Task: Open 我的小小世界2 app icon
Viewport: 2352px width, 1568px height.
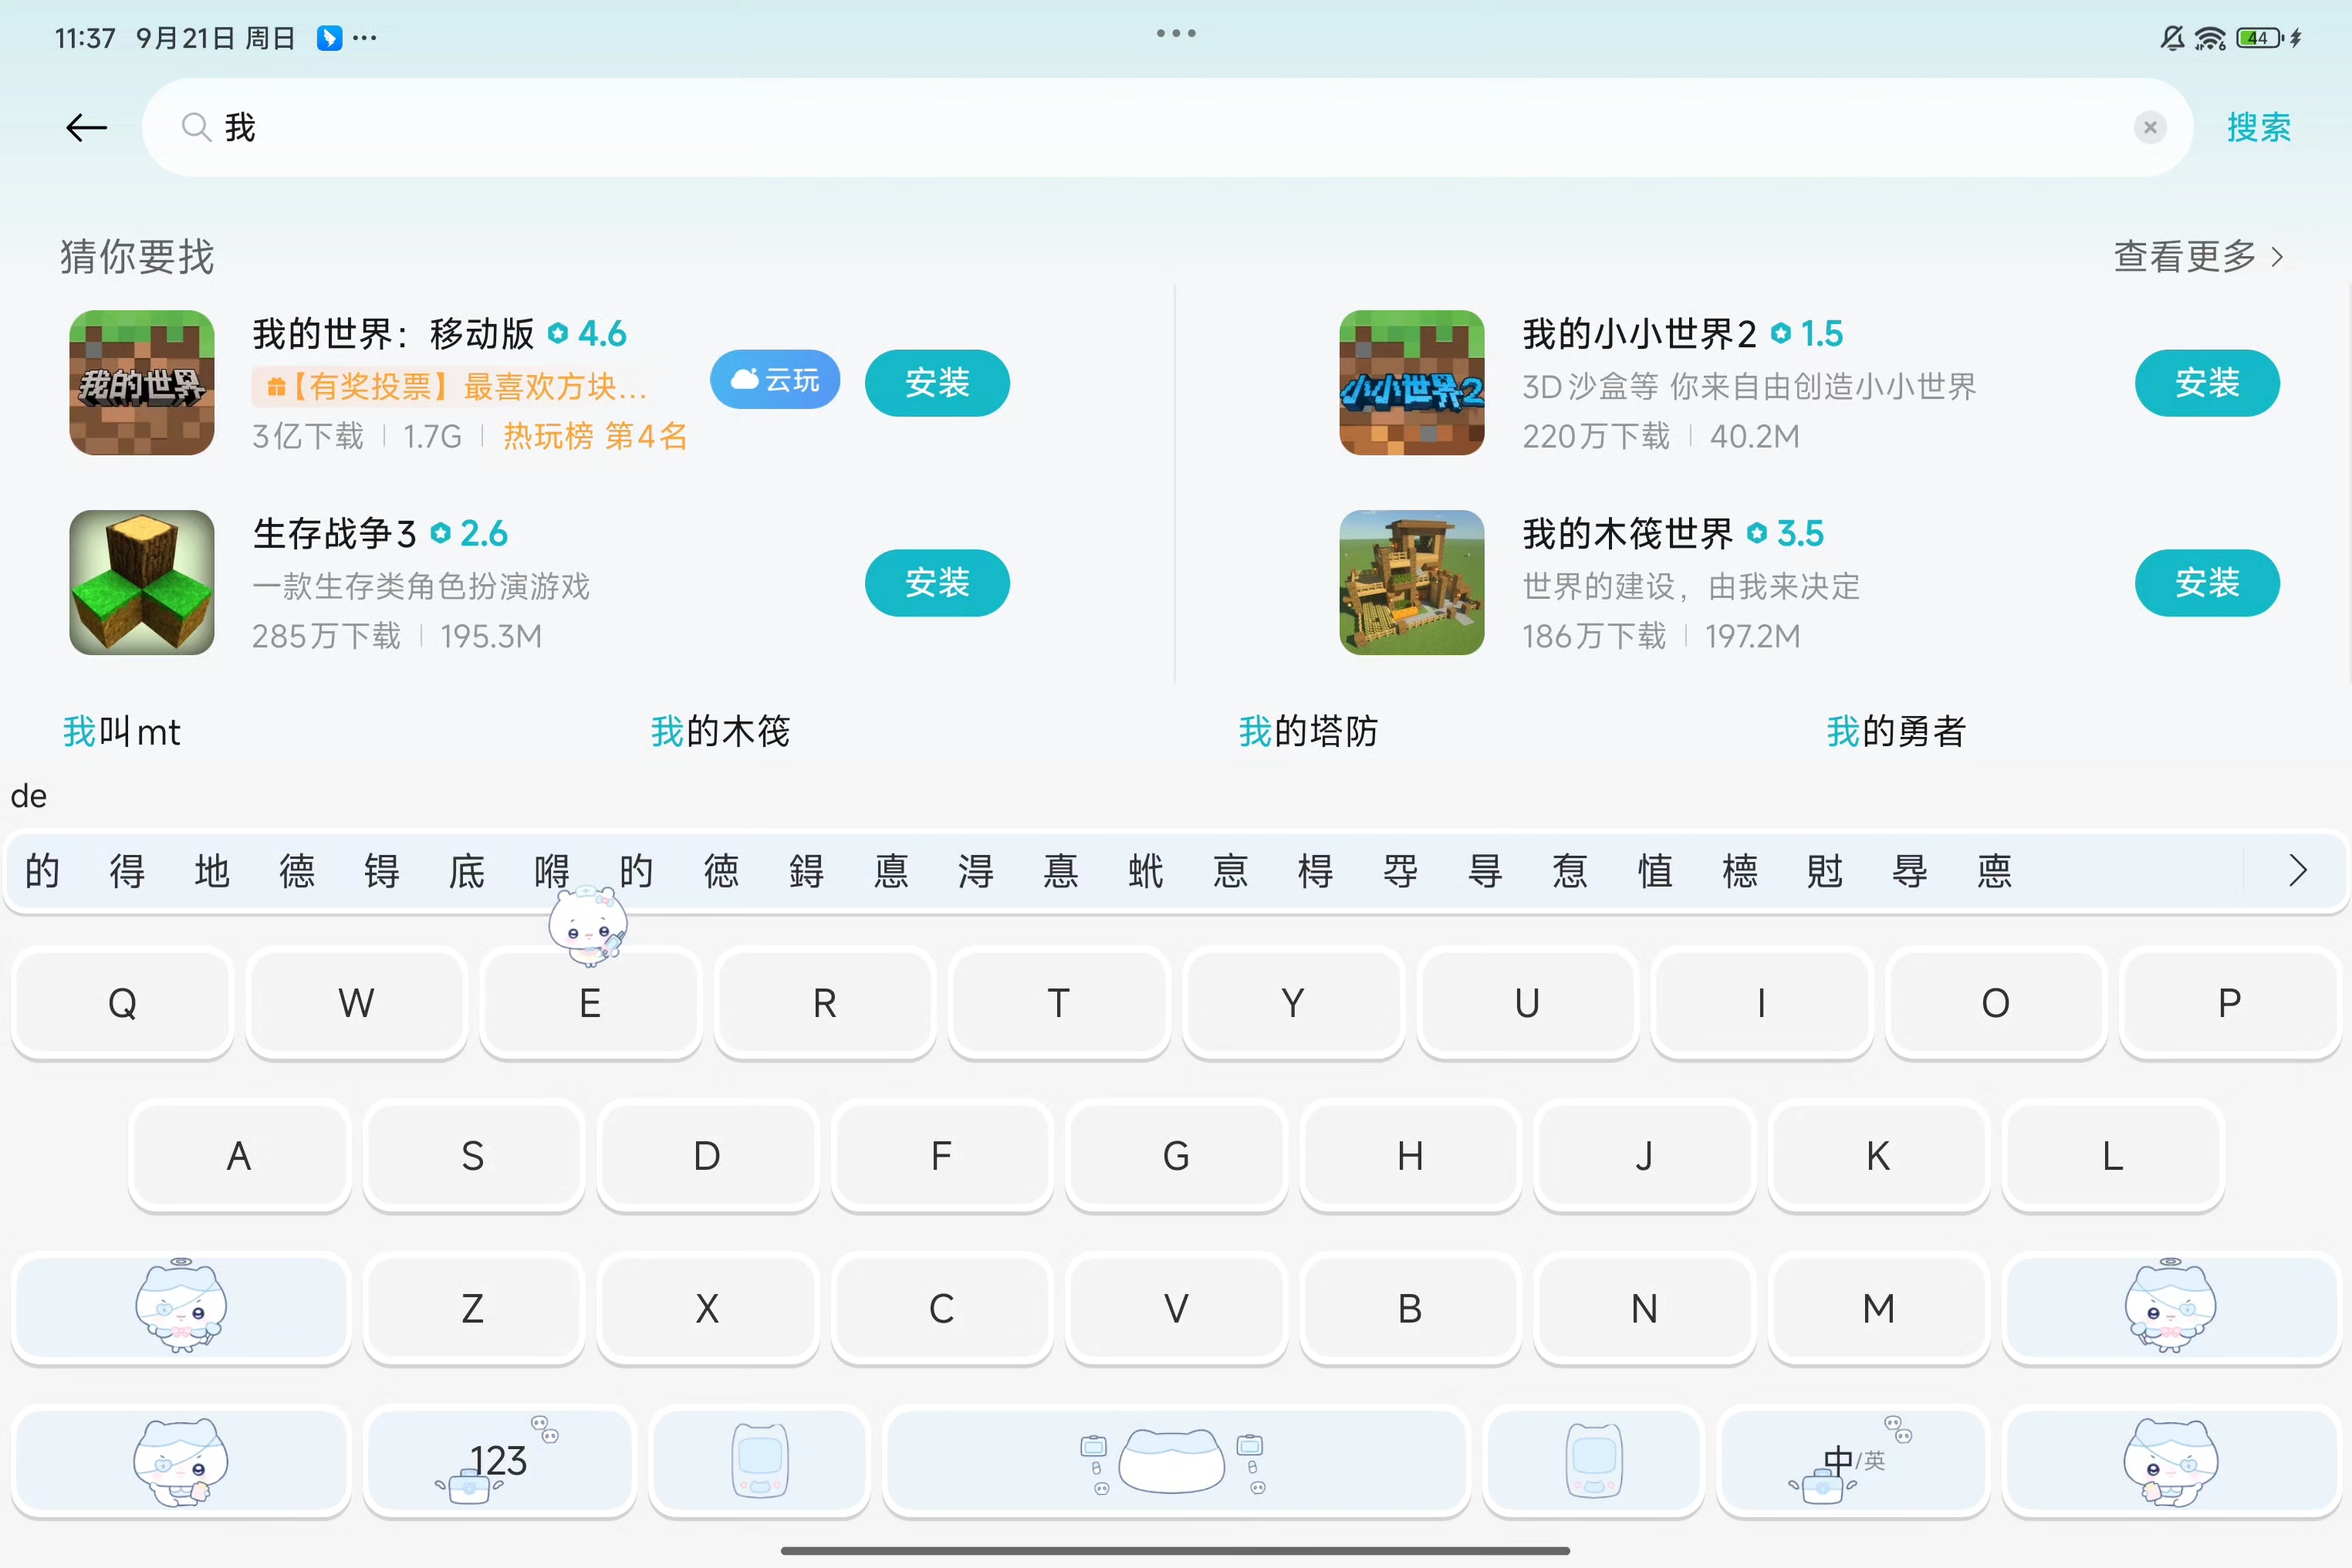Action: coord(1412,383)
